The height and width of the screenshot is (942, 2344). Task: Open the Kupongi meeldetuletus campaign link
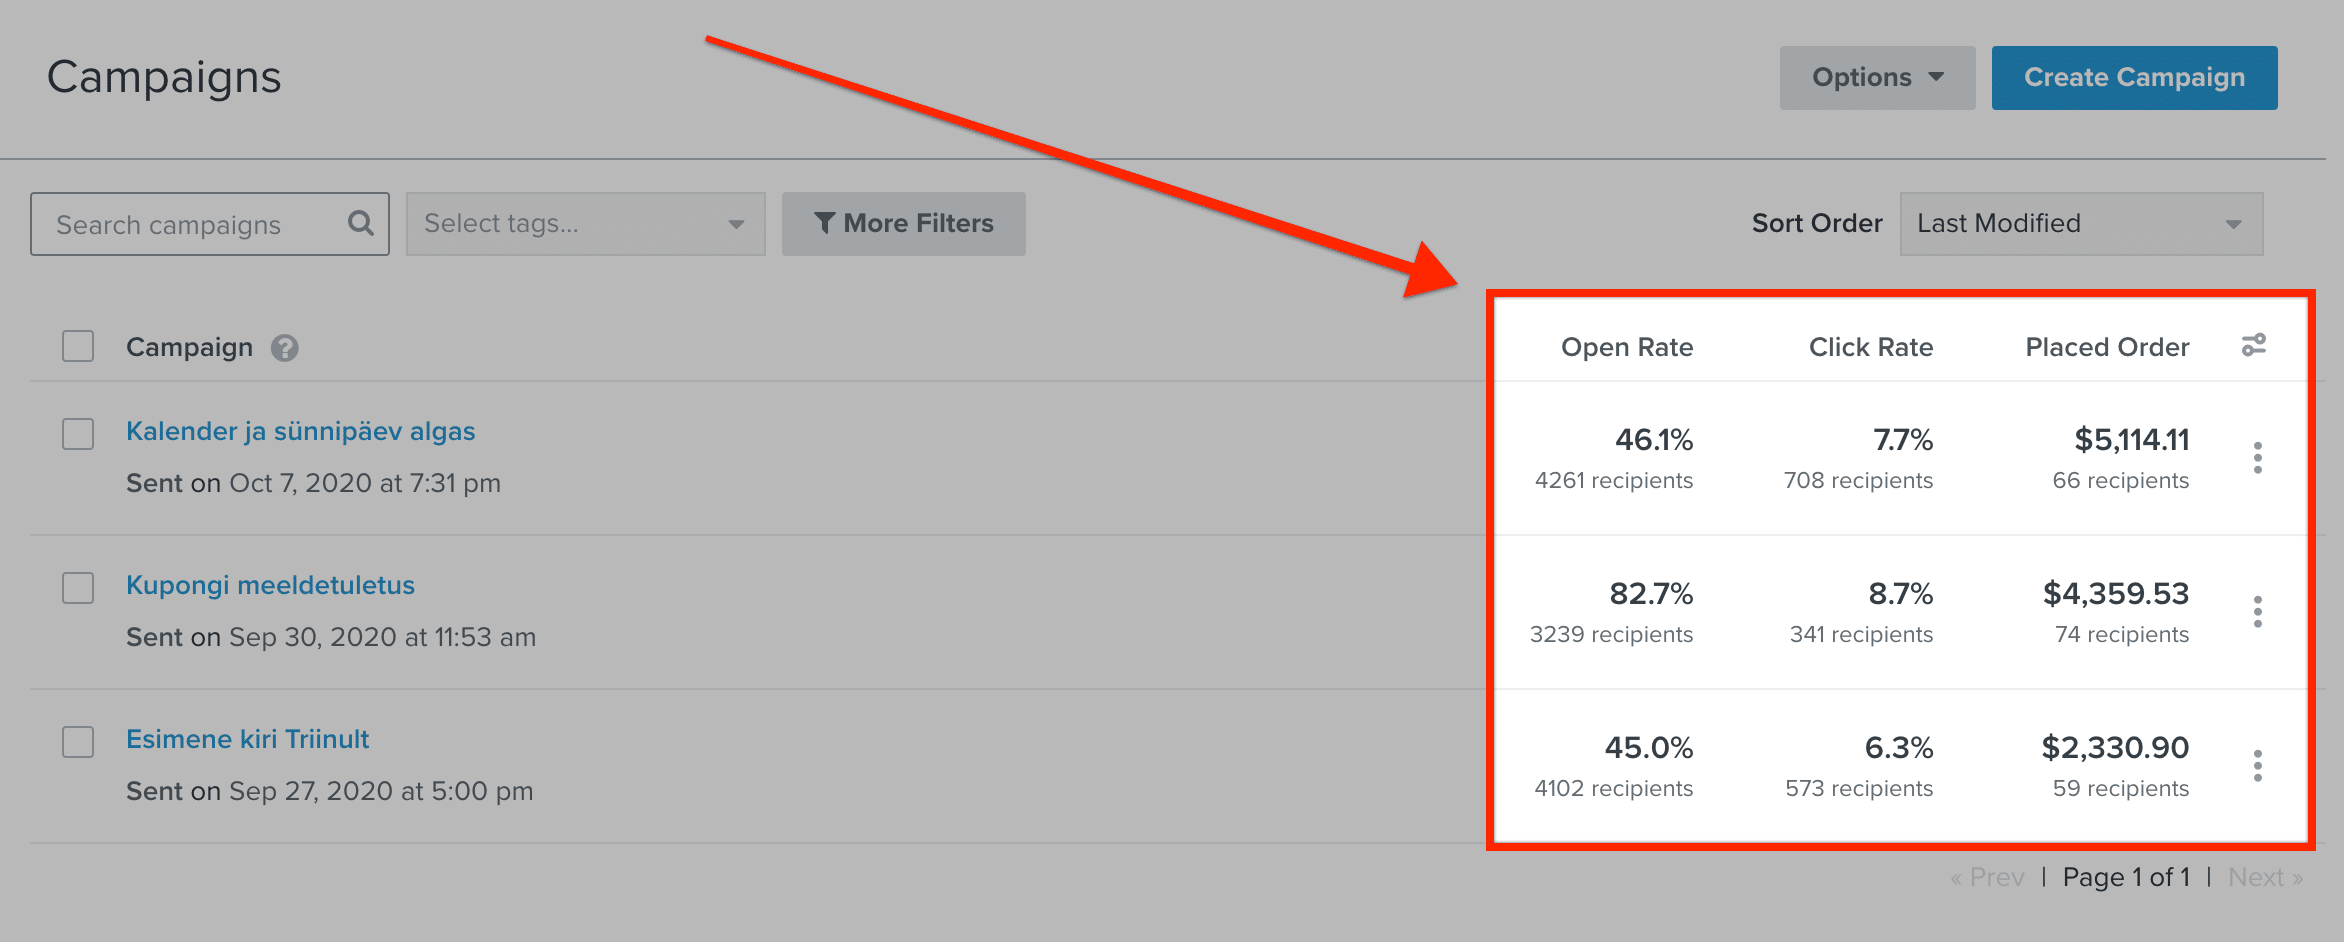tap(270, 585)
